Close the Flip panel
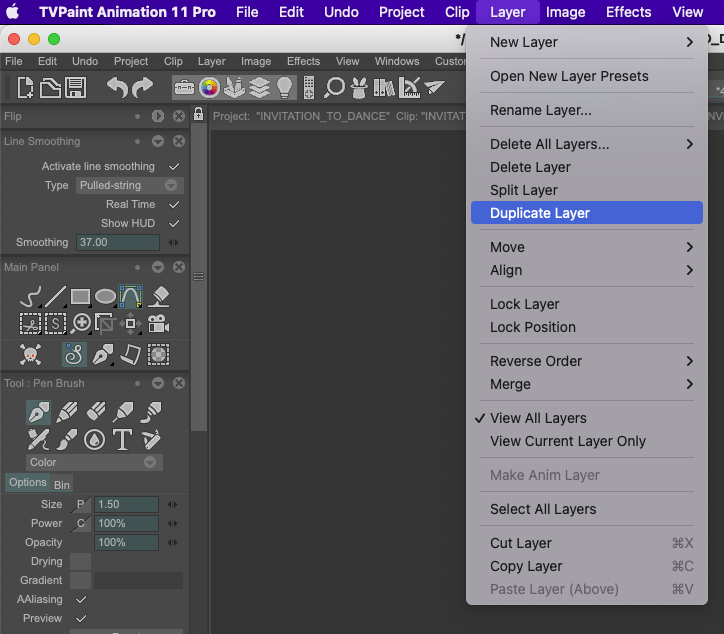The height and width of the screenshot is (634, 724). tap(179, 116)
